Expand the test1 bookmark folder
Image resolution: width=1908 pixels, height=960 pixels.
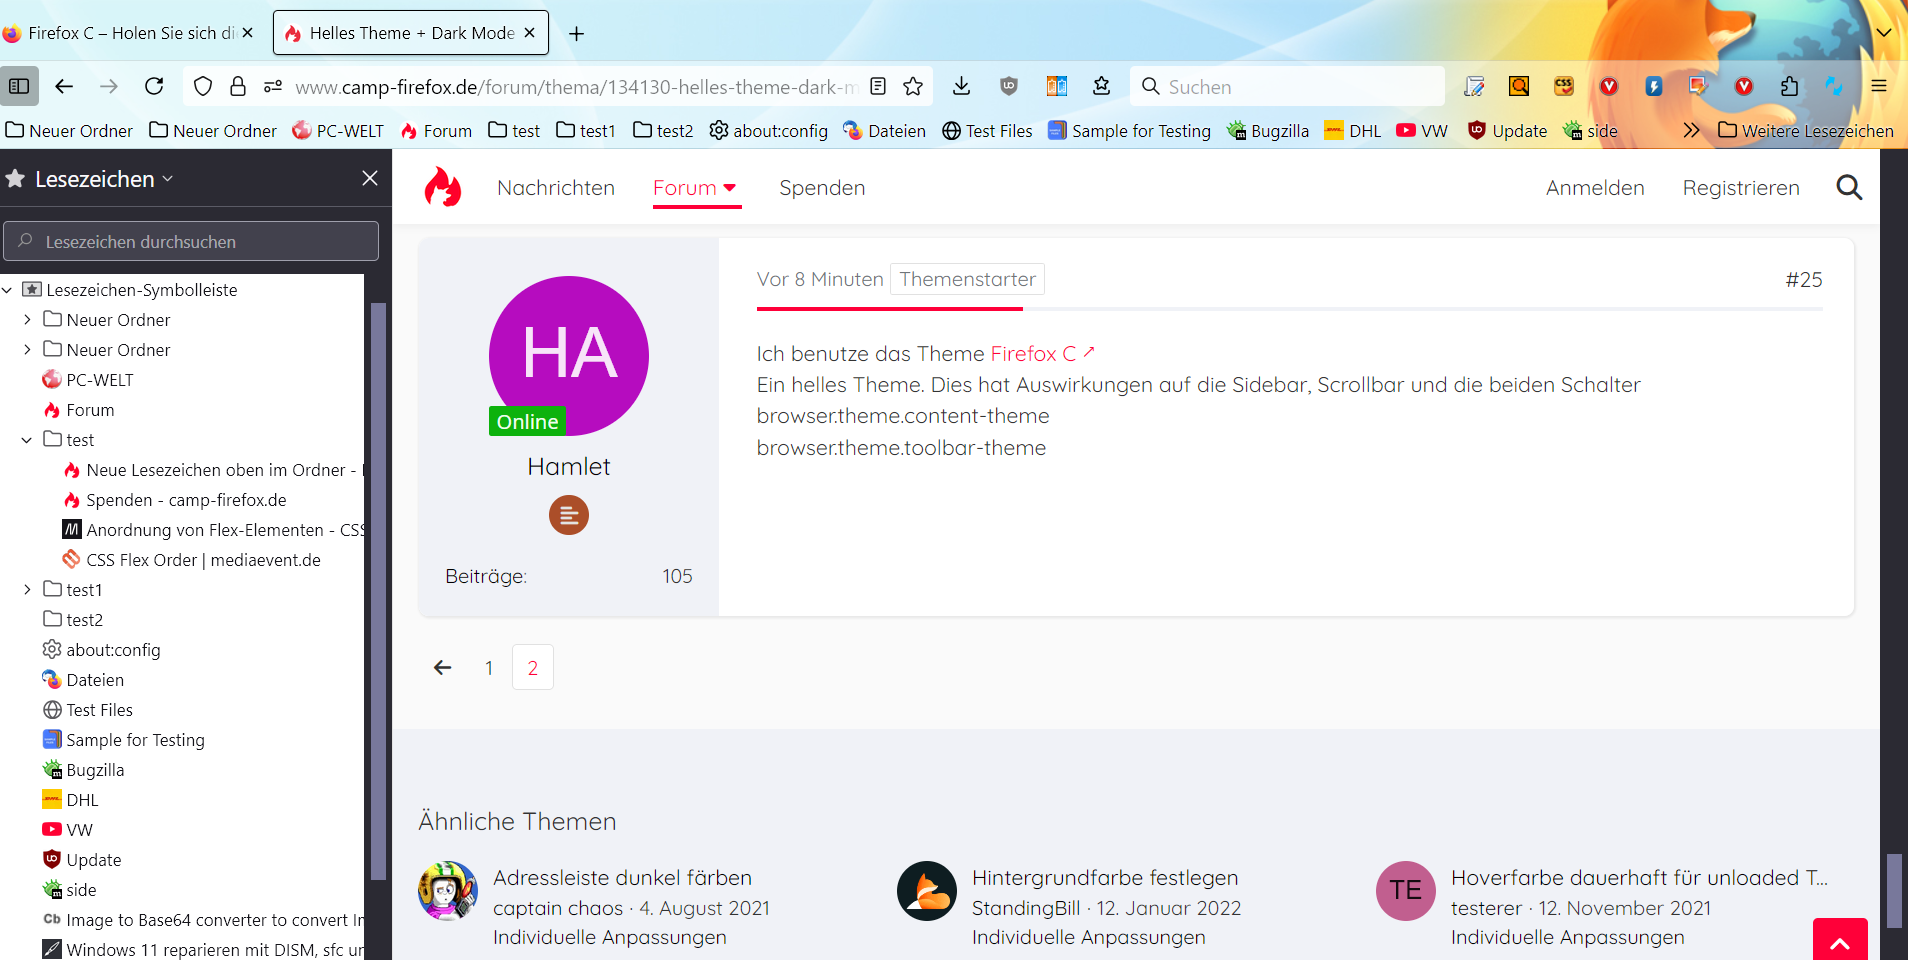[x=27, y=590]
